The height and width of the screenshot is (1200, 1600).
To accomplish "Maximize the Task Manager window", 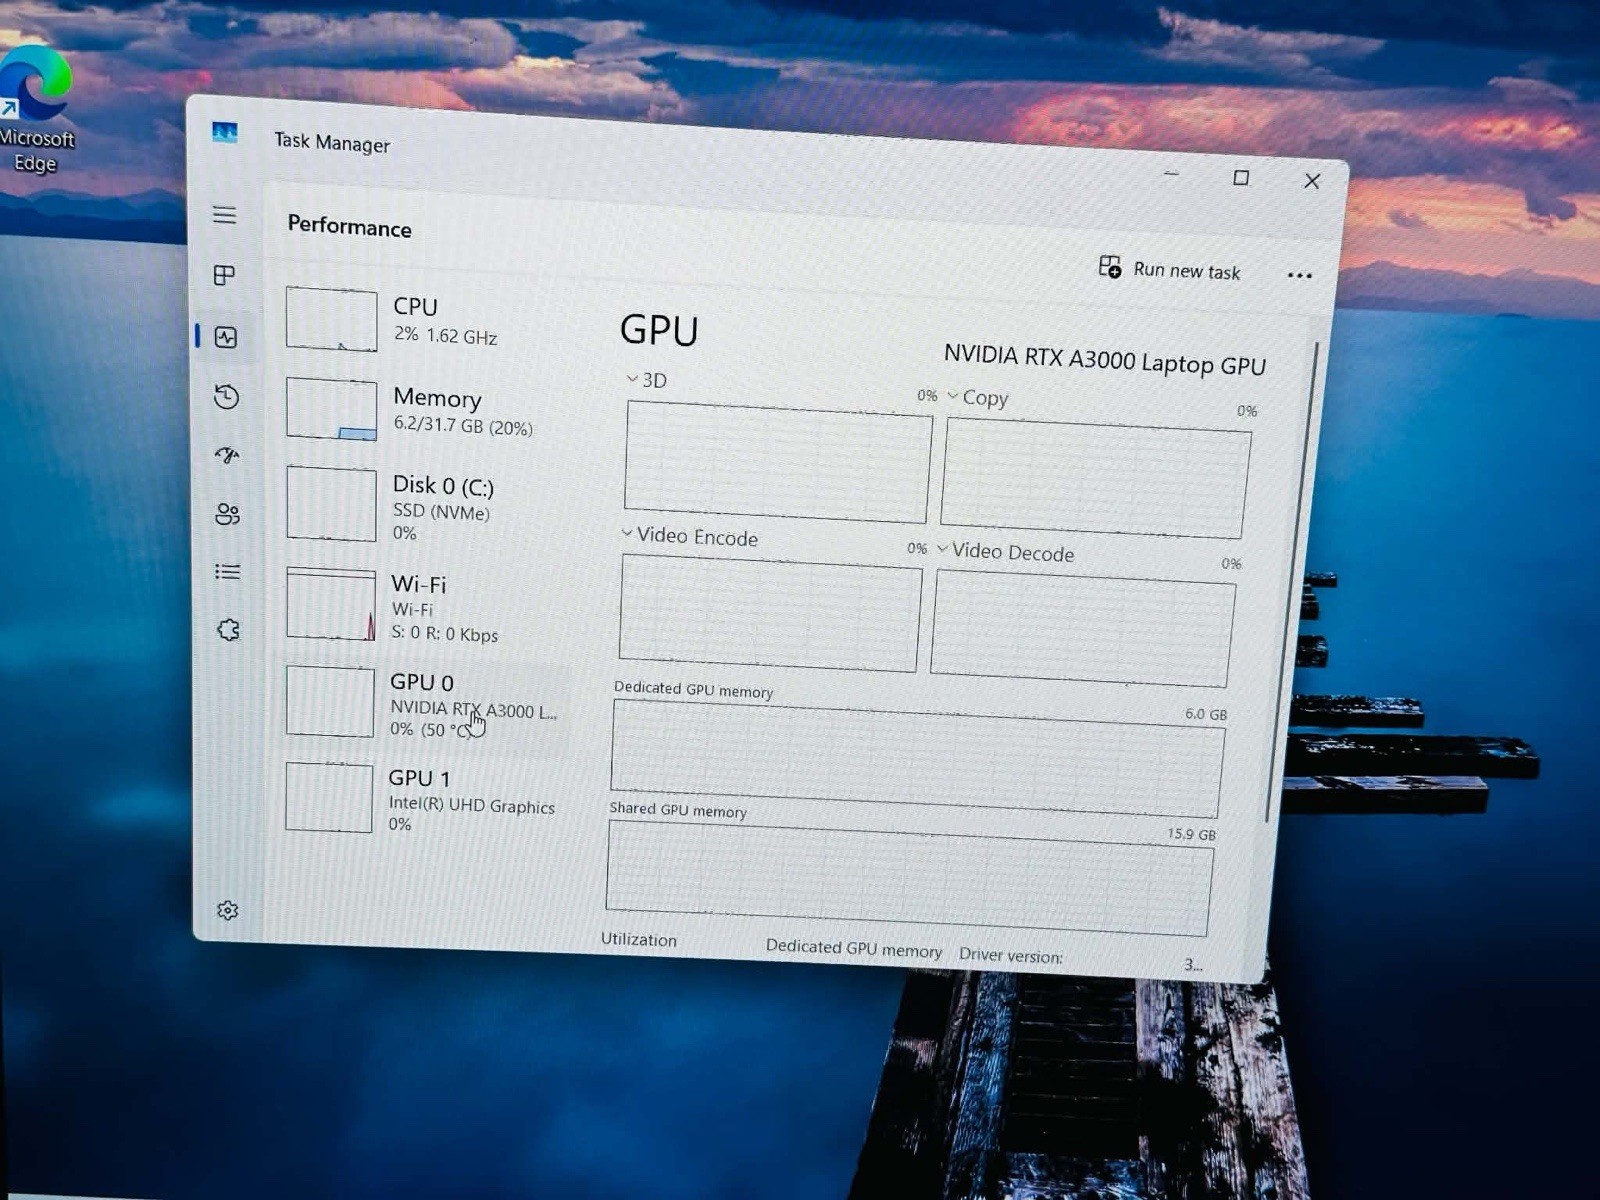I will (1241, 177).
